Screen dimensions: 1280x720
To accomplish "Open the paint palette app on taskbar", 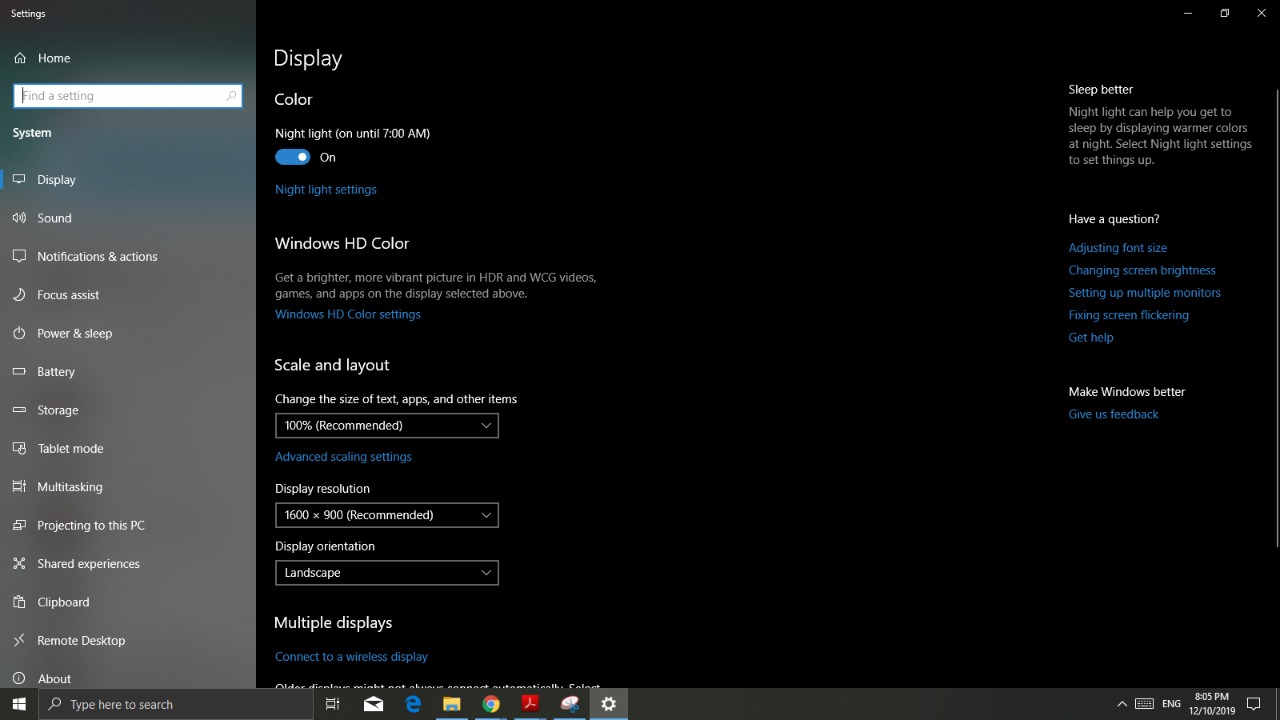I will click(569, 704).
